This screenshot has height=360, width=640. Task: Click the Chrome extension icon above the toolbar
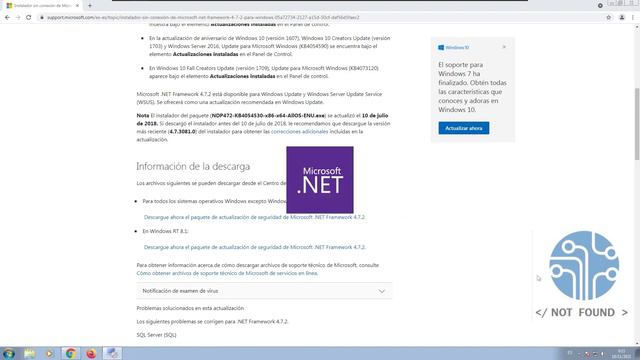point(600,5)
